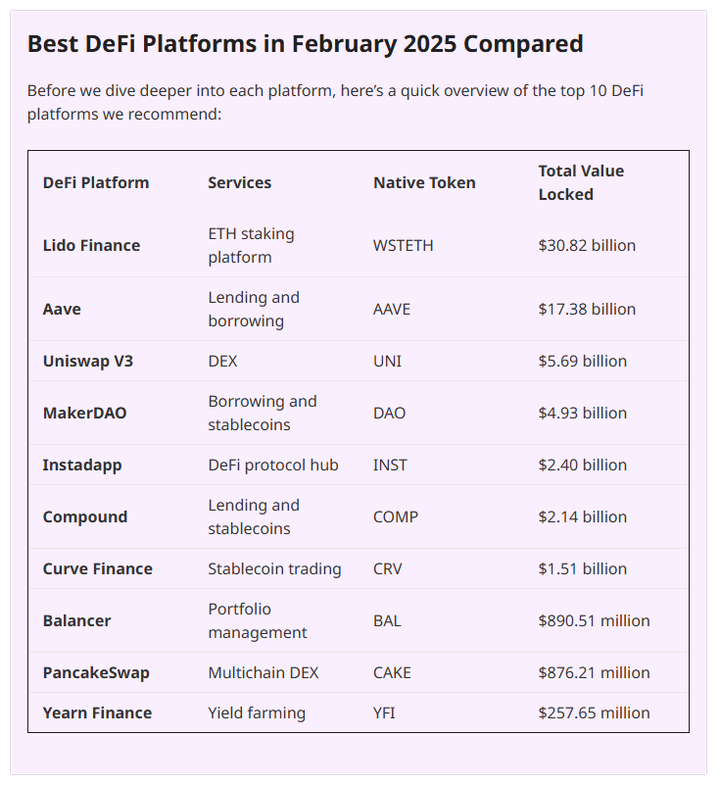Viewport: 720px width, 785px height.
Task: Click the MakerDAO platform cell
Action: (x=85, y=413)
